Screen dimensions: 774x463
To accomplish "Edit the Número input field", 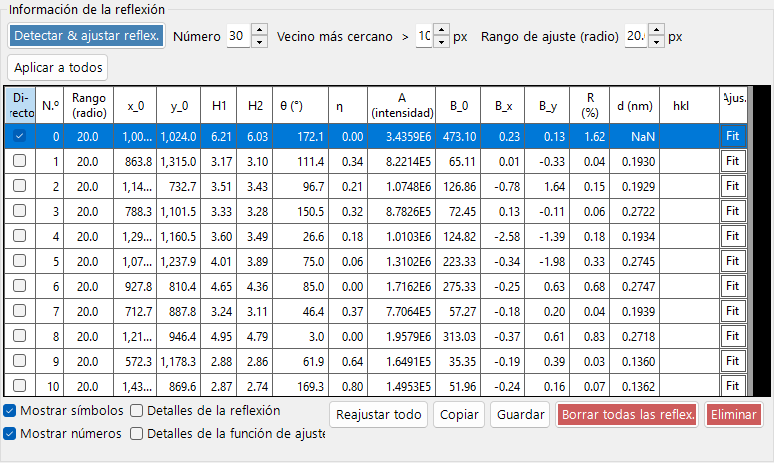I will pyautogui.click(x=239, y=36).
